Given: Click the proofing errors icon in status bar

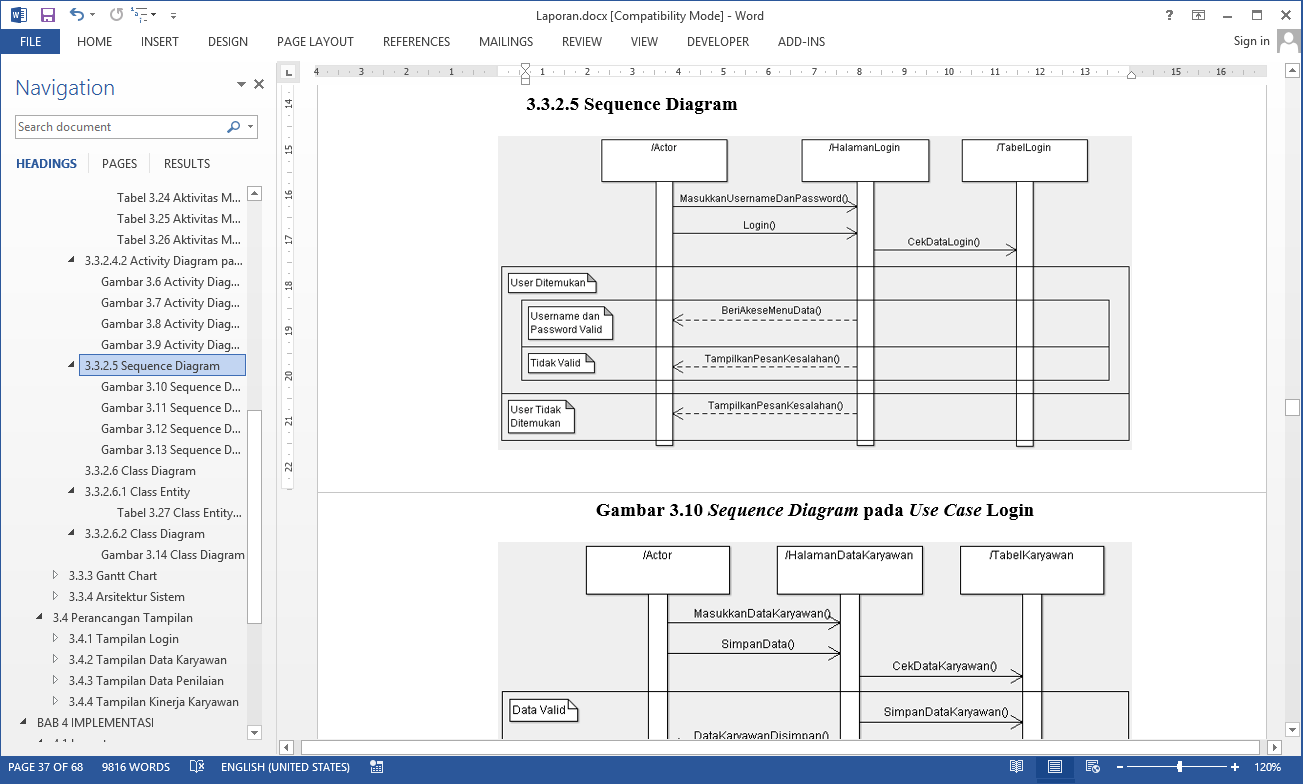Looking at the screenshot, I should click(198, 767).
